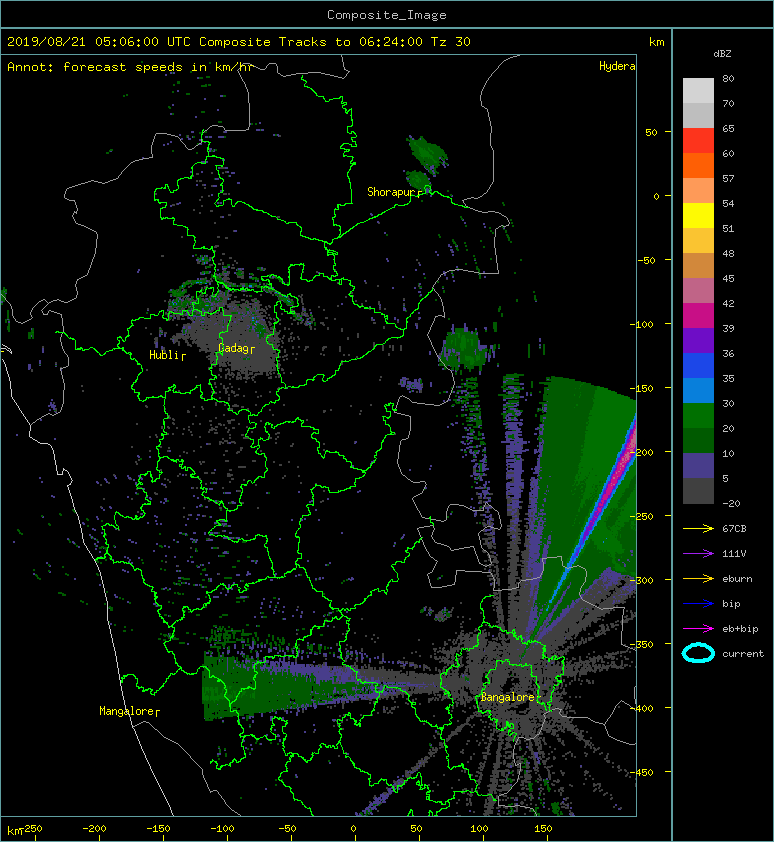Click the 'Annot: forecast speeds in km/hr' note
Screen dimensions: 774x842
pyautogui.click(x=131, y=67)
